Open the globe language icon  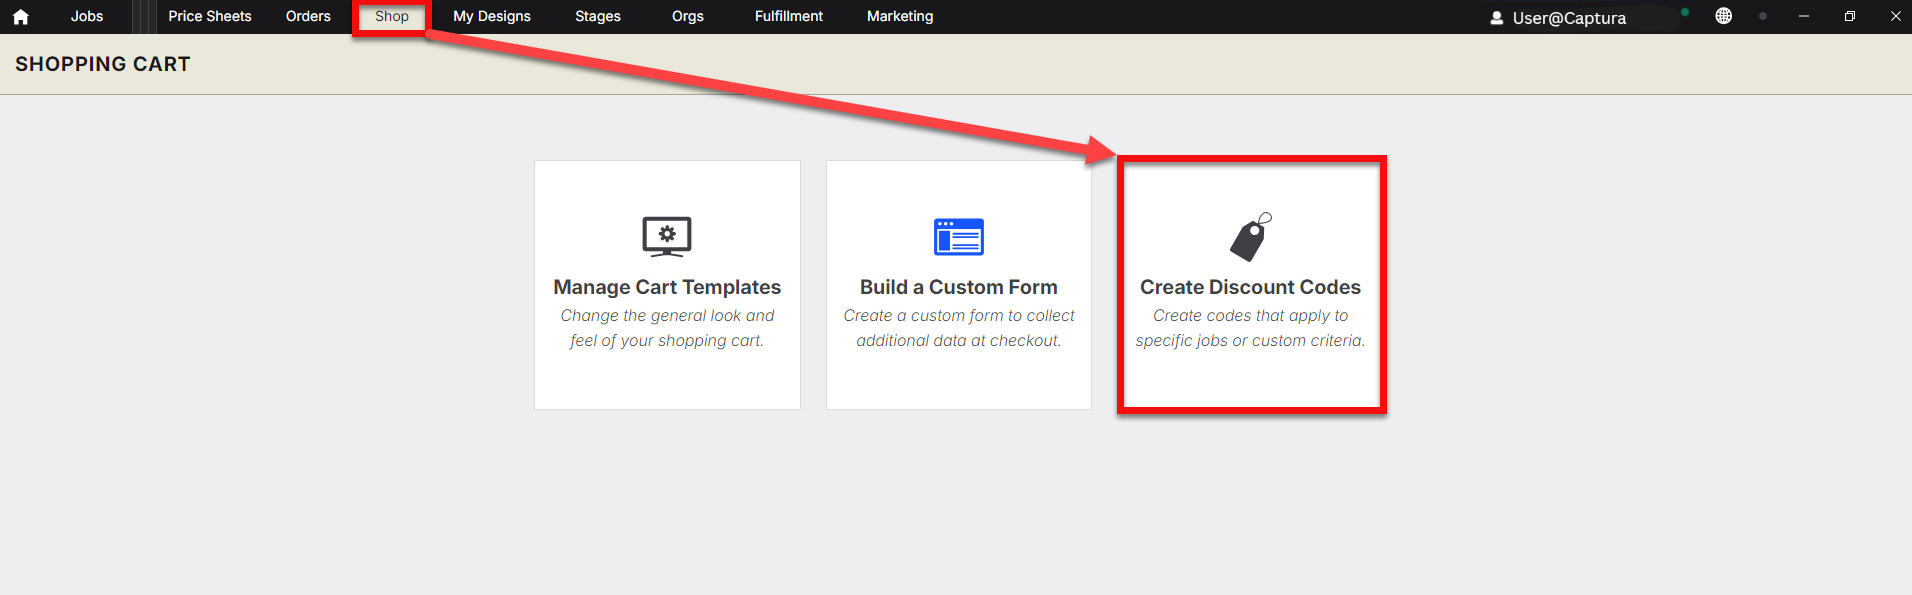pyautogui.click(x=1723, y=16)
